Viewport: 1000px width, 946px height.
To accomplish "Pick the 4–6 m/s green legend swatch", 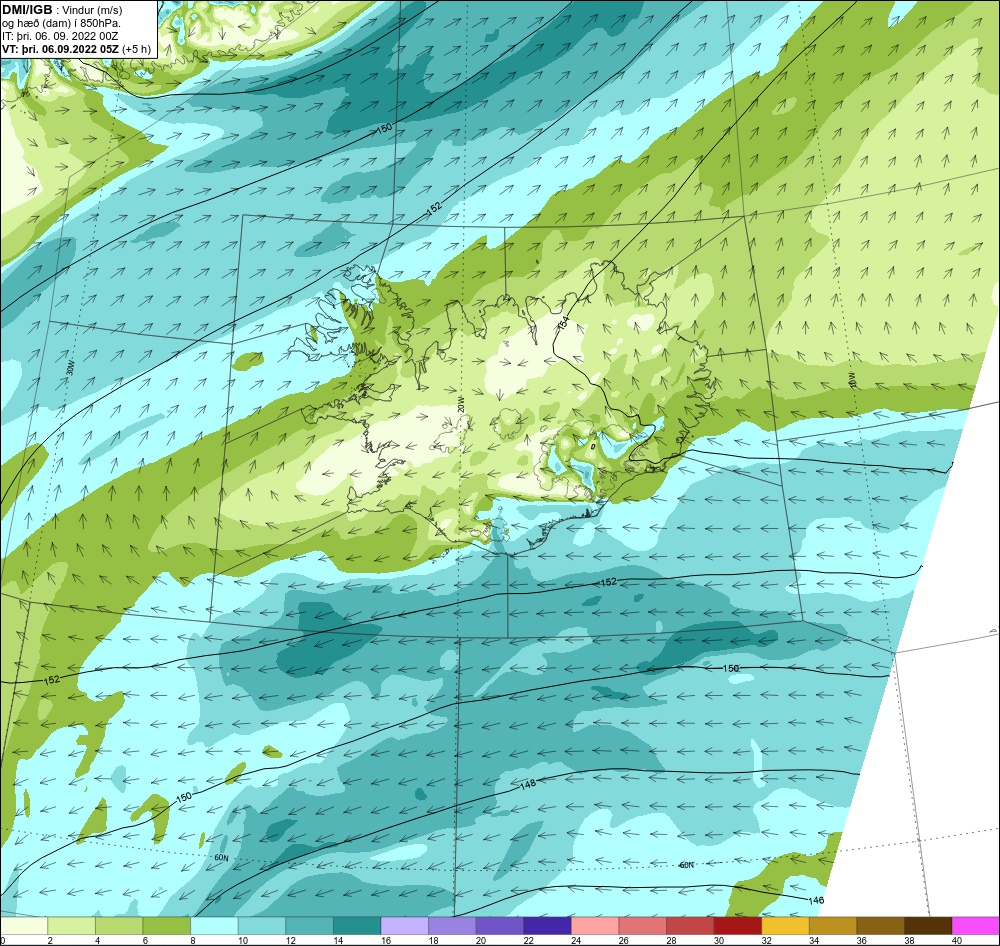I will pyautogui.click(x=119, y=926).
